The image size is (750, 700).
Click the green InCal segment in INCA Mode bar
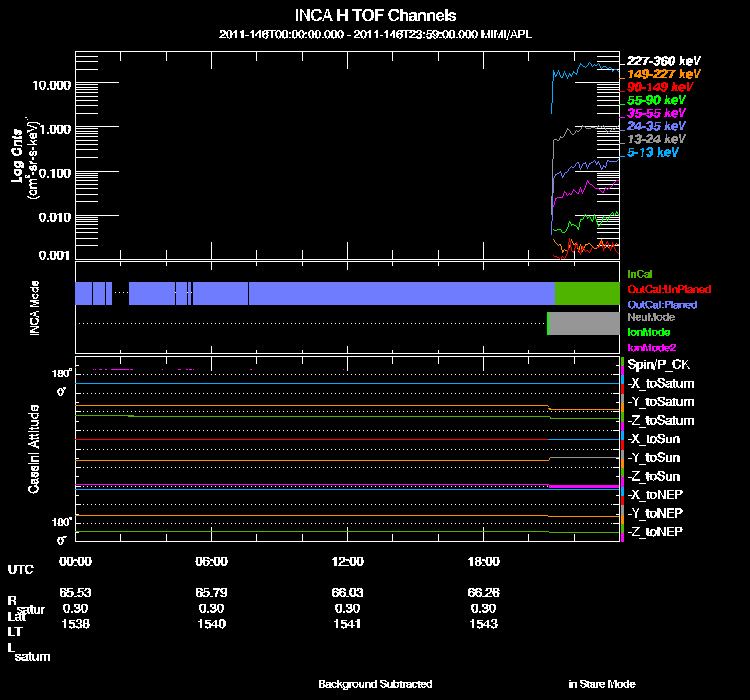click(x=587, y=292)
